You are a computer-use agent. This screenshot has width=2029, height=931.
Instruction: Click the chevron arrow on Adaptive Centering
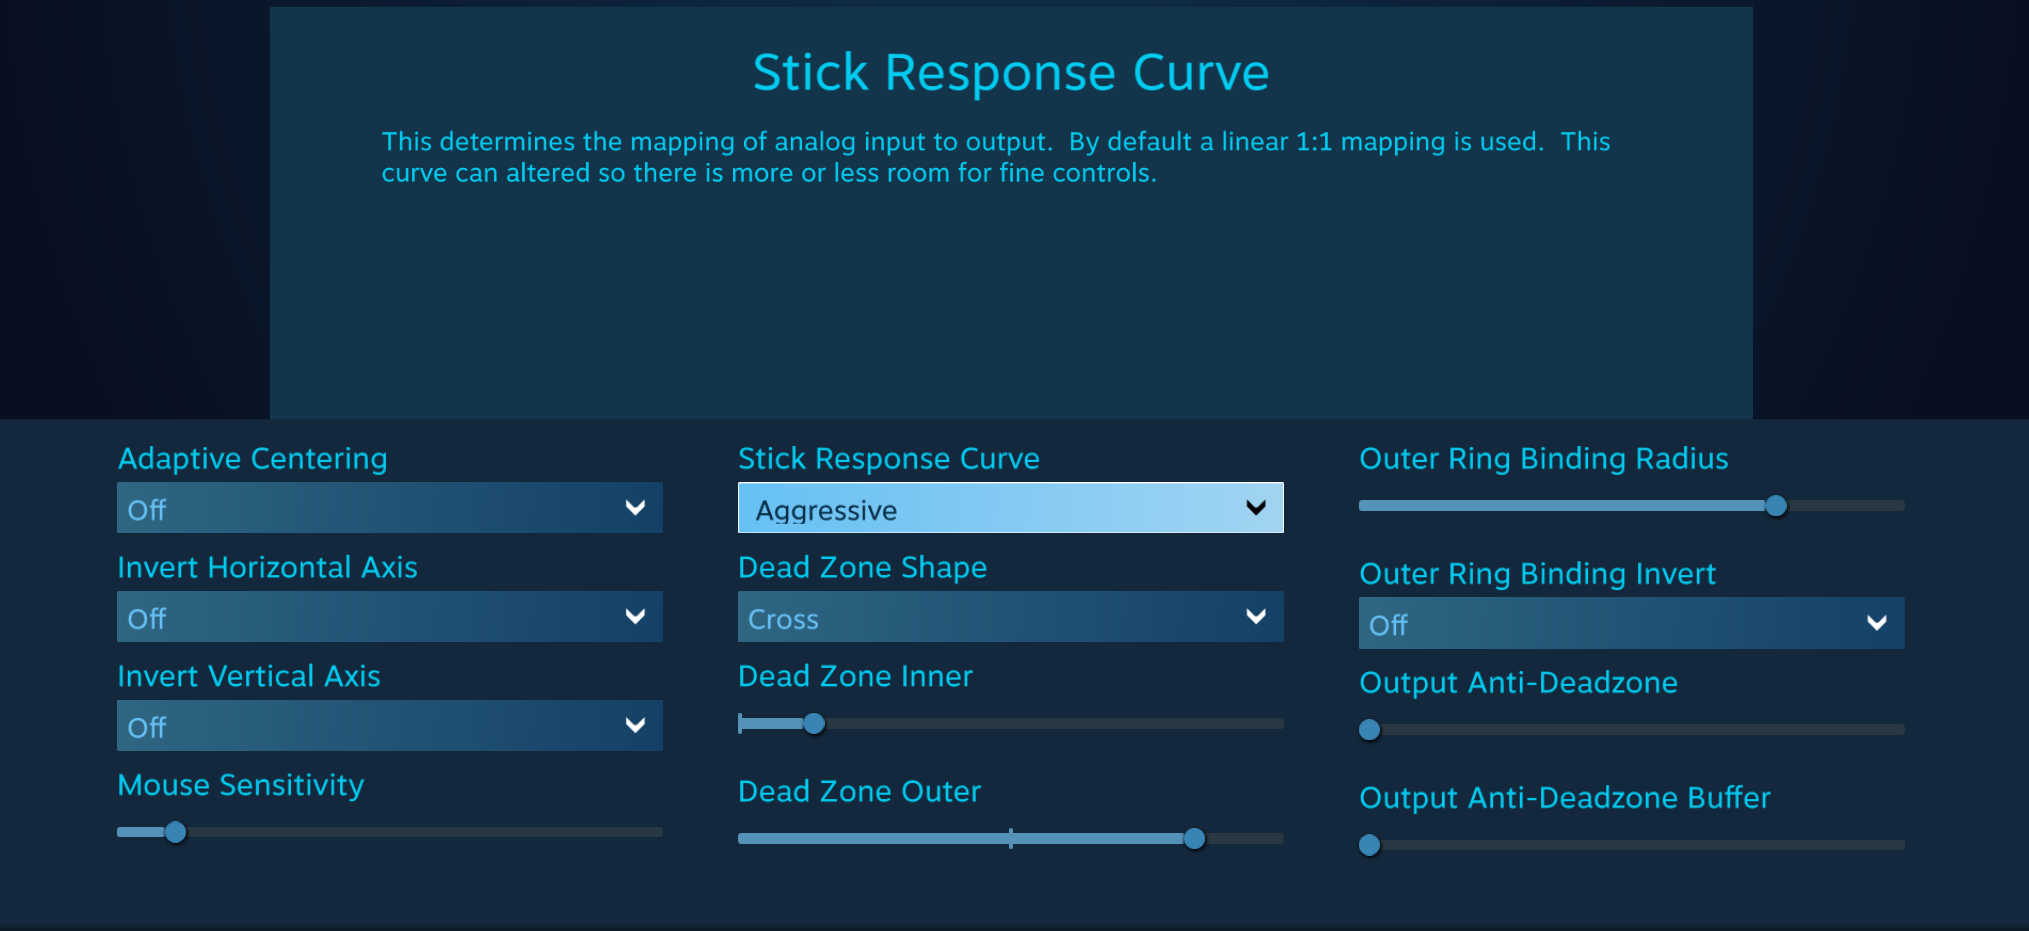[x=635, y=508]
